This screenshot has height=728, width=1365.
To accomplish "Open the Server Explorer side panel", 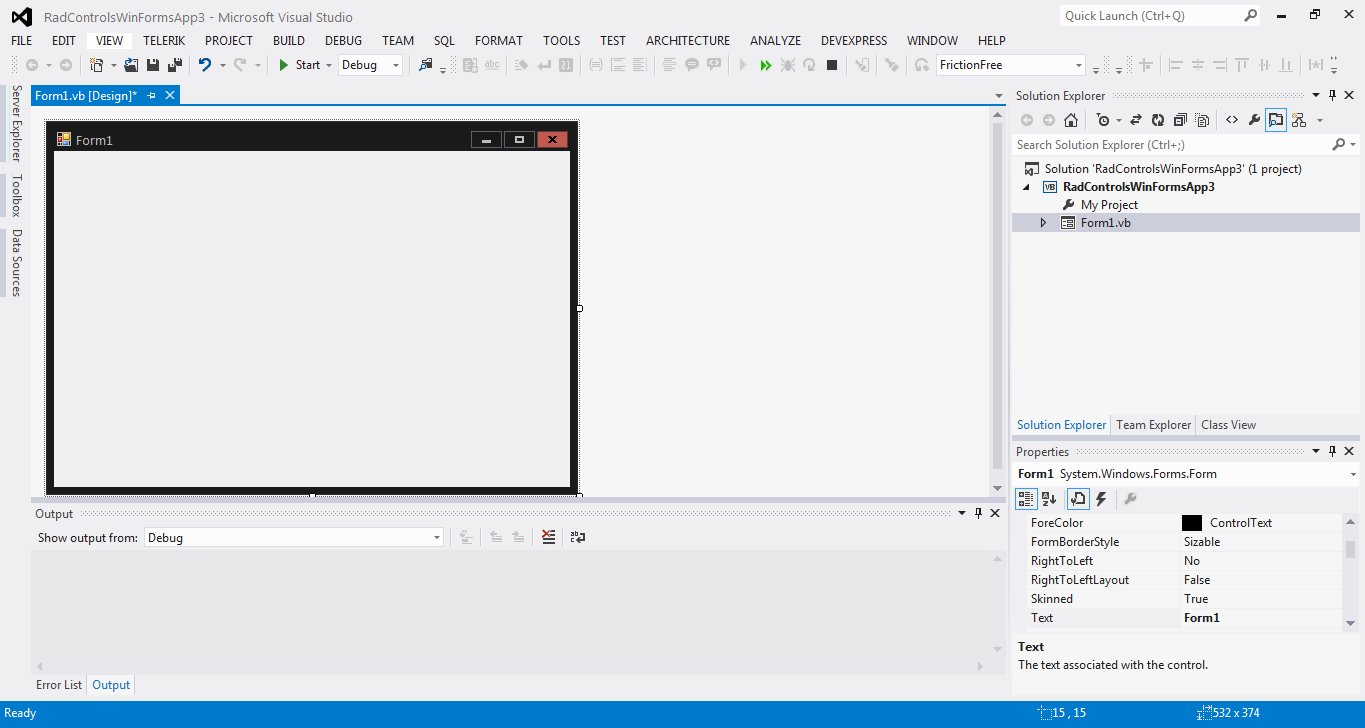I will point(16,124).
